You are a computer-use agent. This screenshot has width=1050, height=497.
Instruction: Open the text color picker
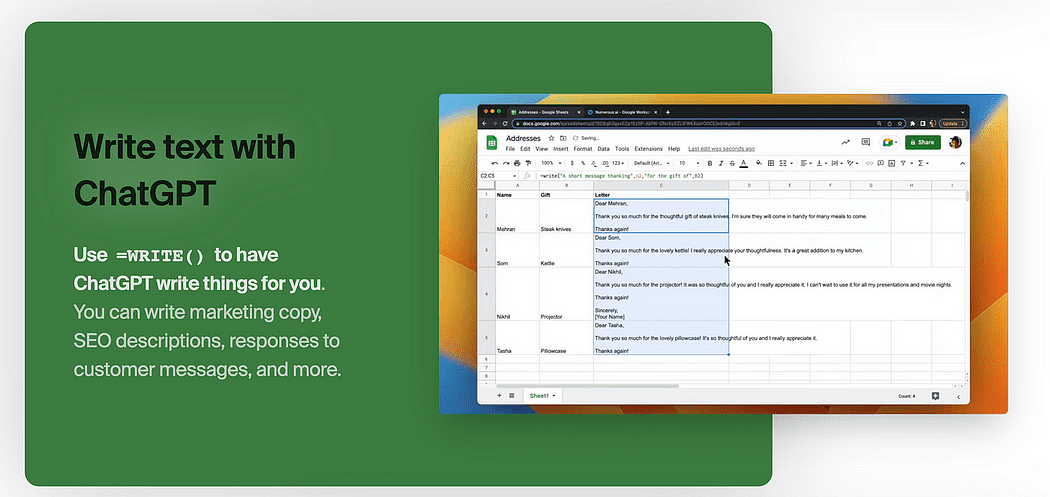pos(743,163)
